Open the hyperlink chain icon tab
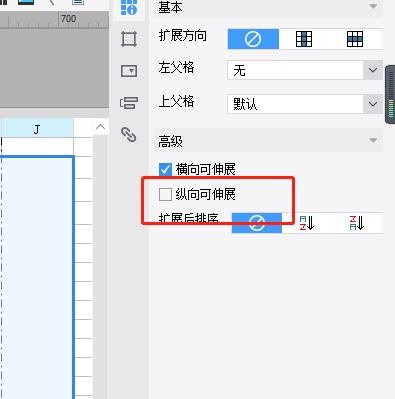Image resolution: width=395 pixels, height=399 pixels. (x=129, y=135)
